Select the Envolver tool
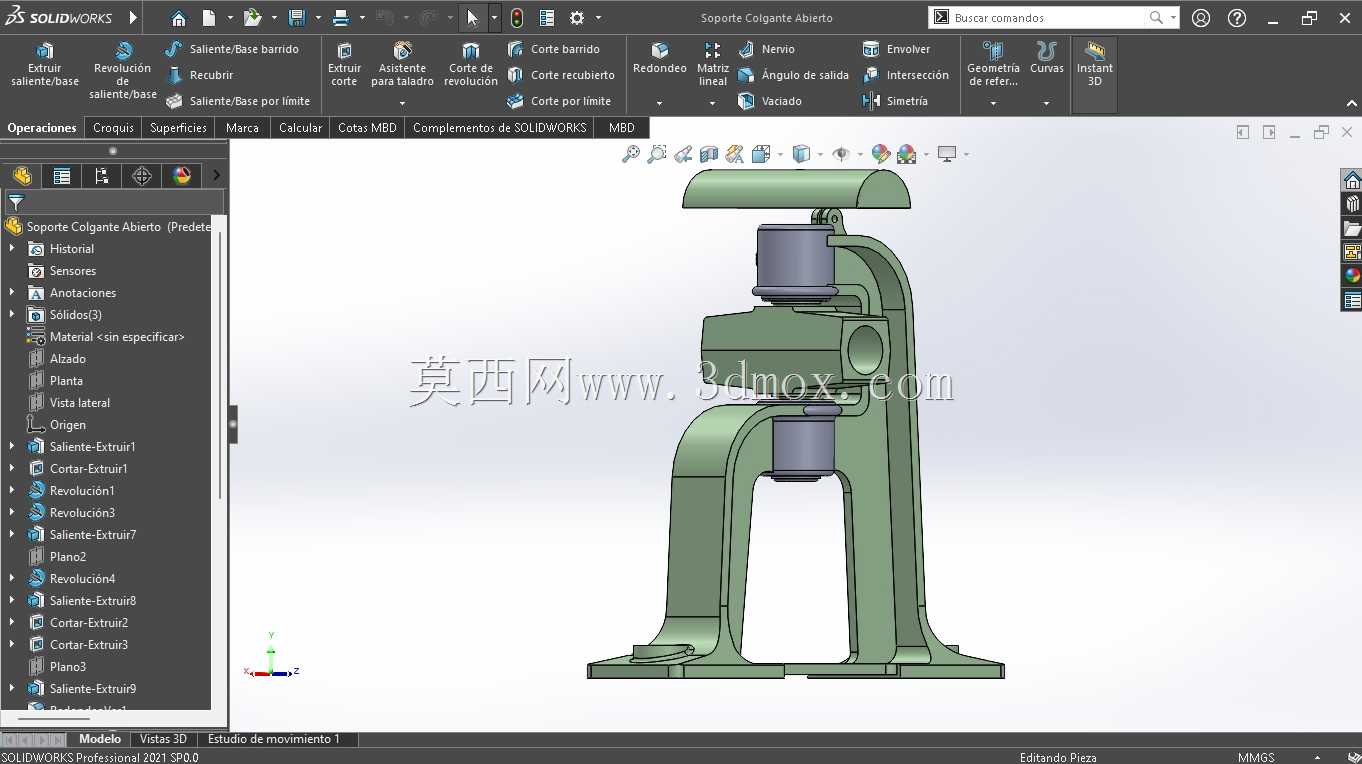 896,49
